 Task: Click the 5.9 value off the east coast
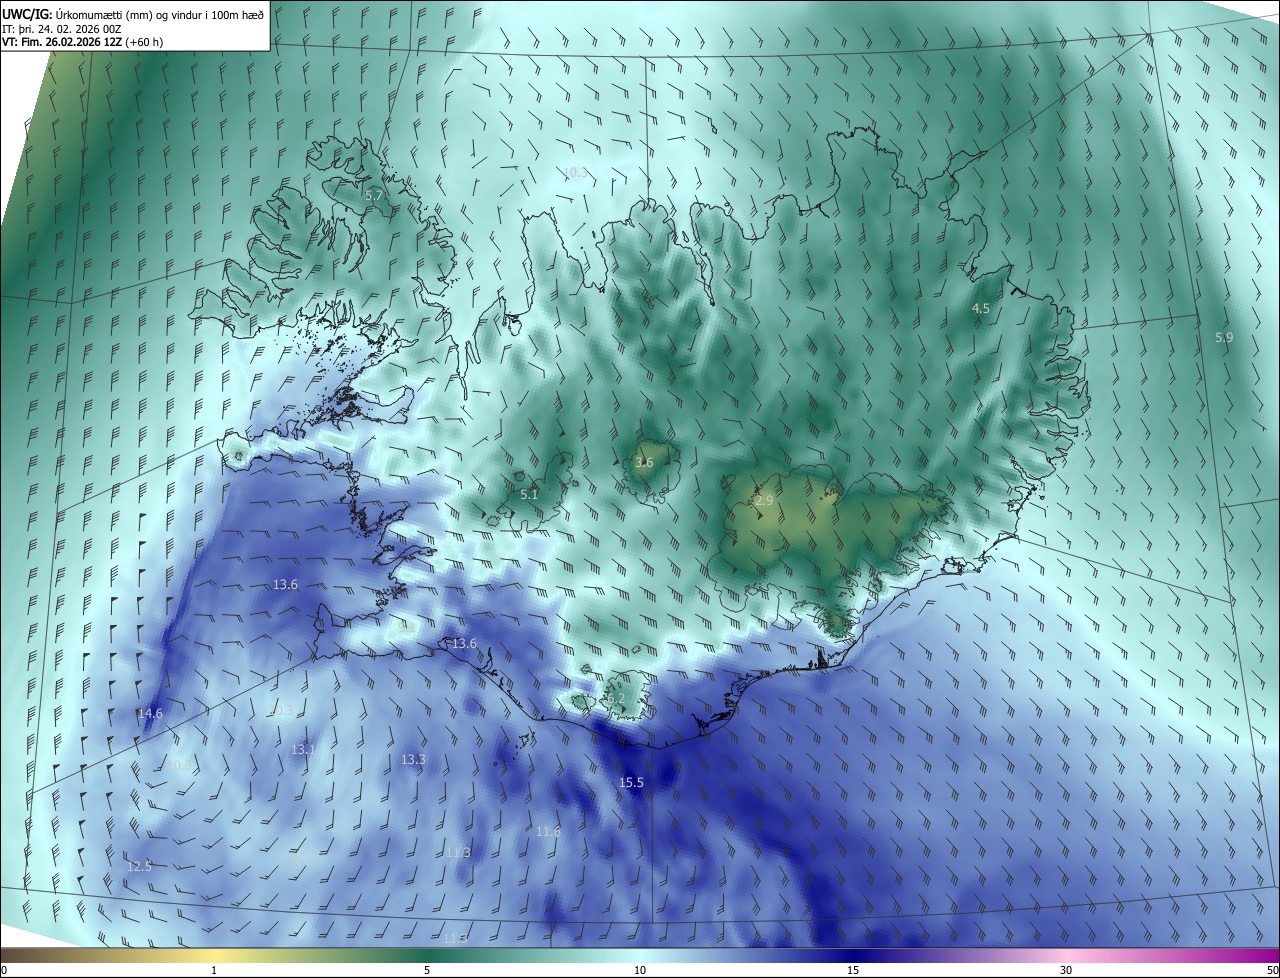pos(1224,338)
